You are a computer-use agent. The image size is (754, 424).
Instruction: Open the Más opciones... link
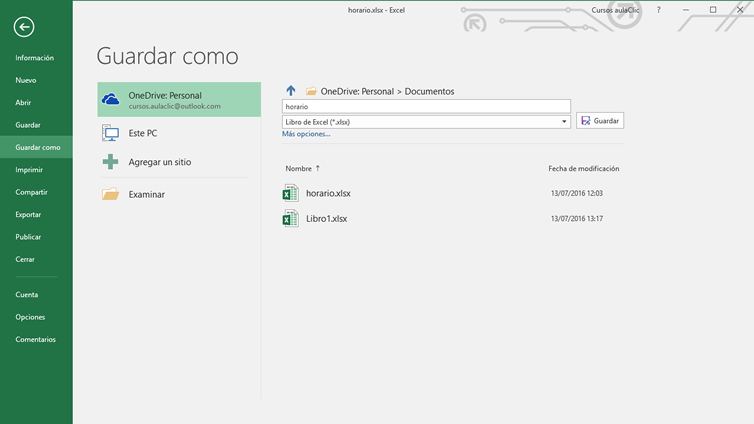click(x=306, y=134)
